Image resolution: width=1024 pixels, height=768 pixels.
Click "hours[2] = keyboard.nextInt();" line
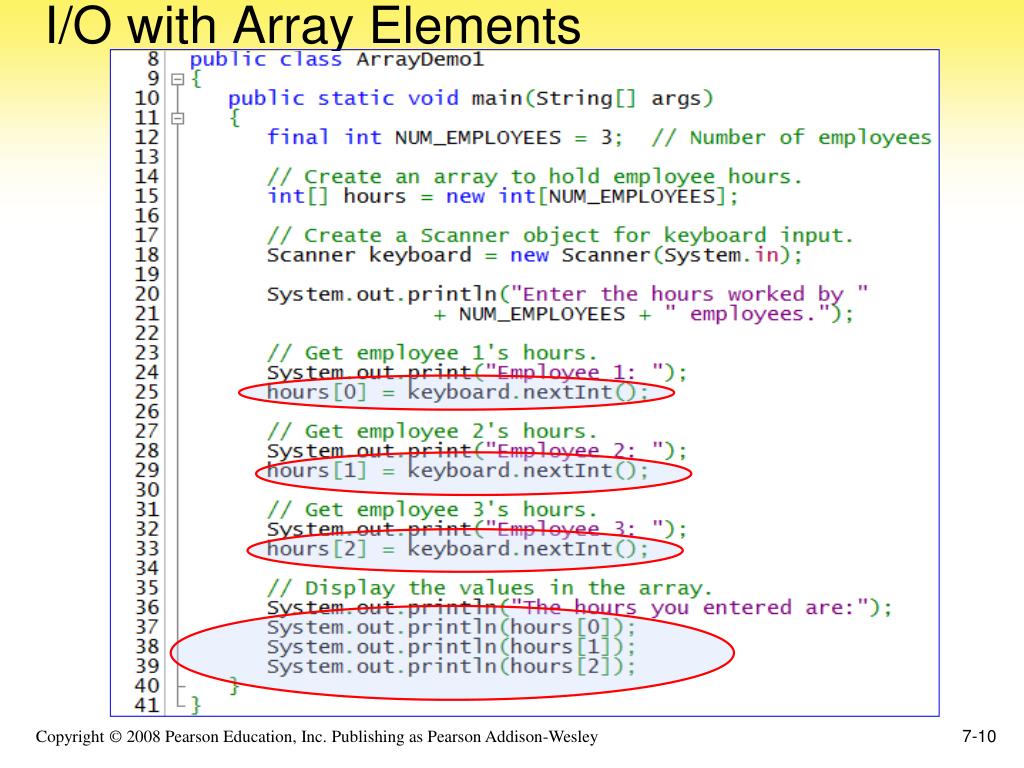point(457,549)
